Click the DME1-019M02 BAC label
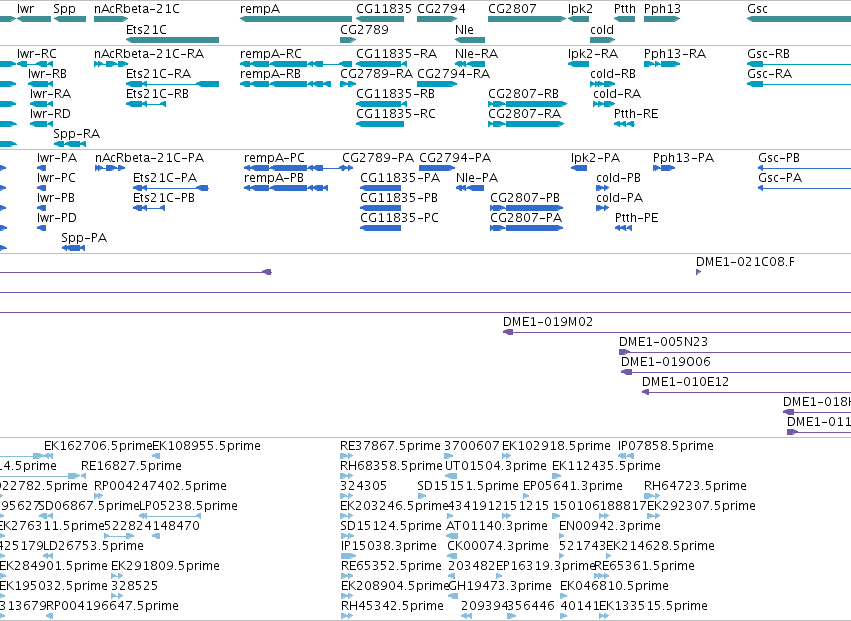This screenshot has height=621, width=851. pos(548,322)
